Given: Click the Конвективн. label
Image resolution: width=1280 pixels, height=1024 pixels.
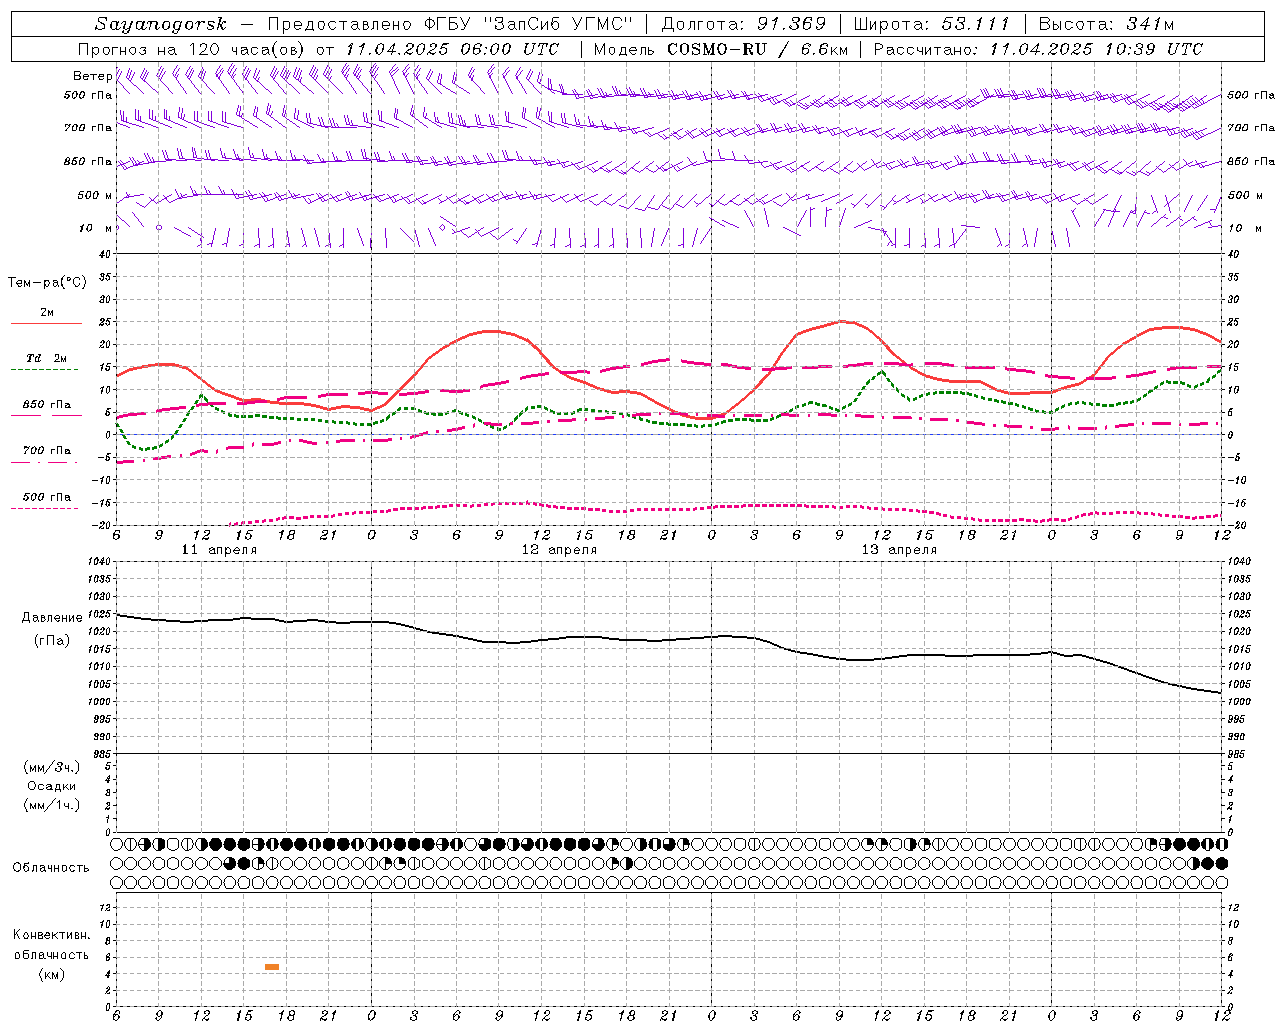Looking at the screenshot, I should [51, 935].
